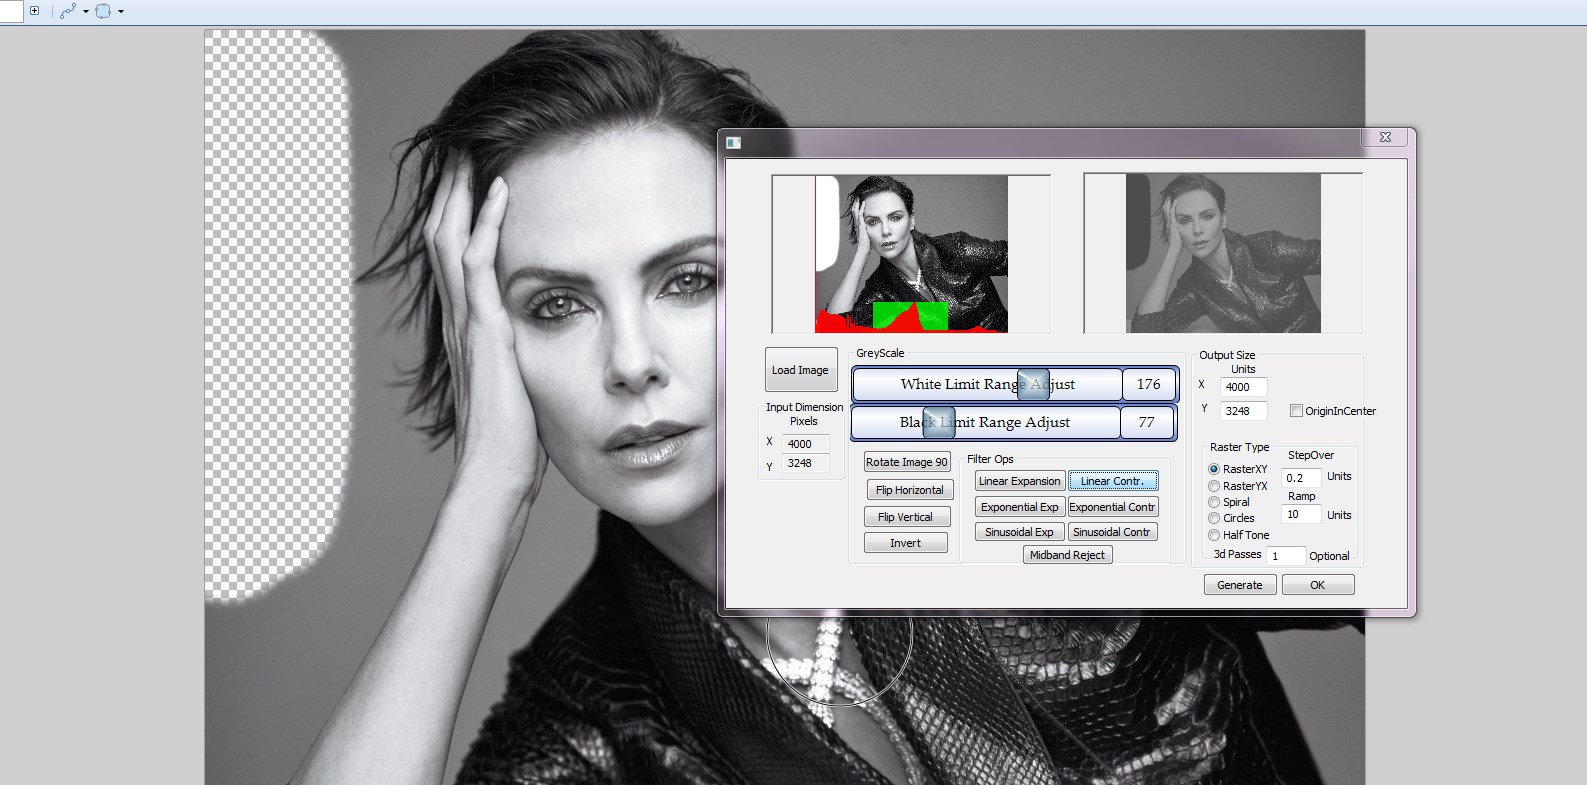1587x785 pixels.
Task: Enable the OriginInCenter checkbox
Action: tap(1296, 411)
